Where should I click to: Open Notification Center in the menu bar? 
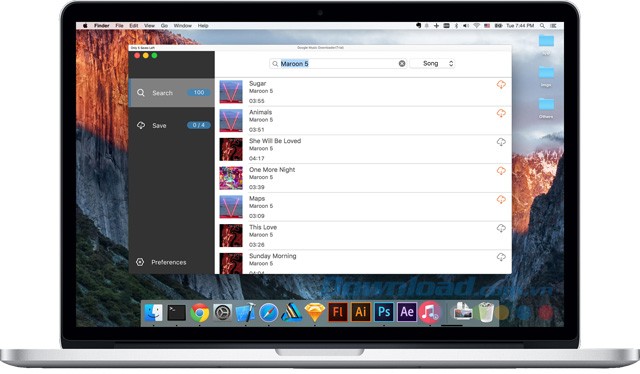(553, 25)
